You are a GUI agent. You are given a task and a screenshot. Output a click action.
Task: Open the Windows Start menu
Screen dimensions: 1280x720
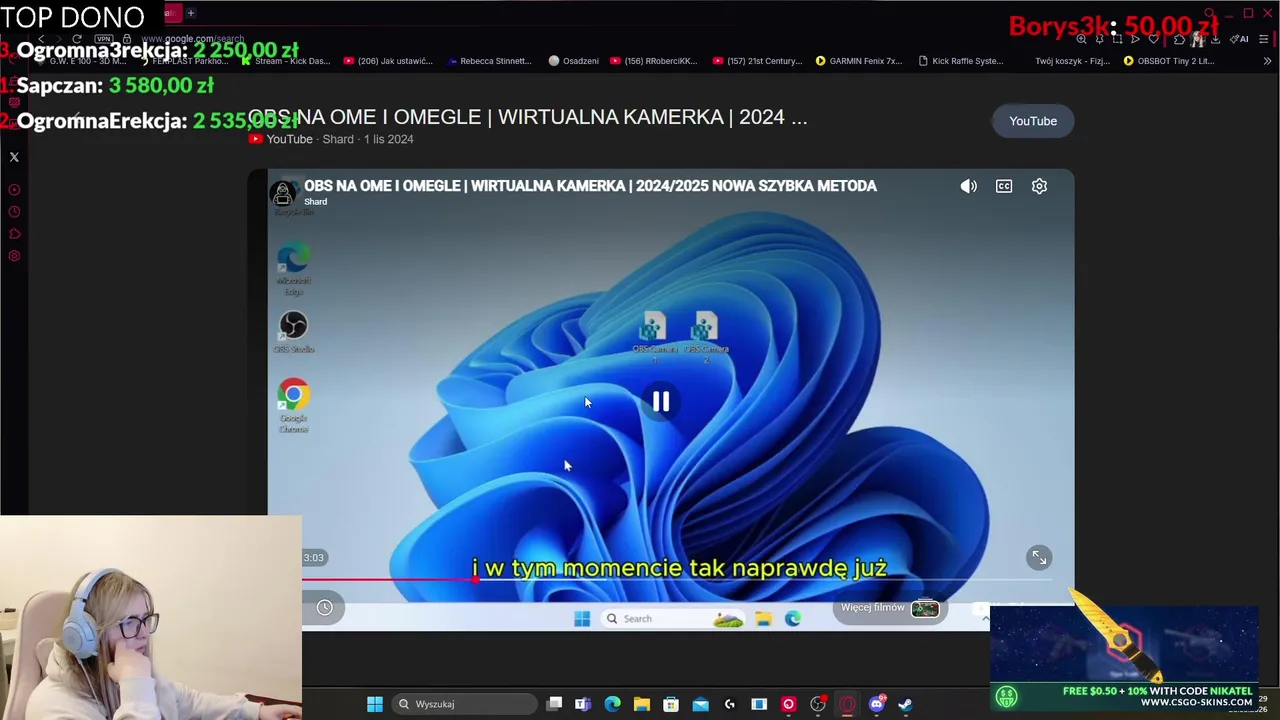[x=375, y=704]
